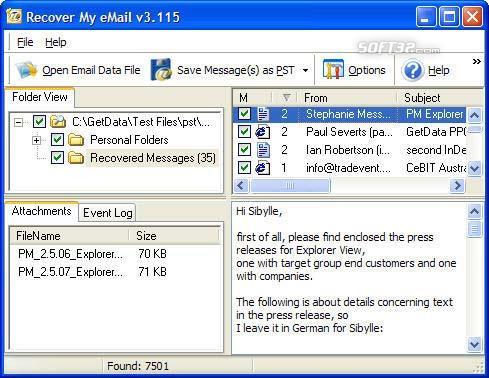Click the message preview scroll up arrow
Image resolution: width=489 pixels, height=378 pixels.
[x=475, y=211]
